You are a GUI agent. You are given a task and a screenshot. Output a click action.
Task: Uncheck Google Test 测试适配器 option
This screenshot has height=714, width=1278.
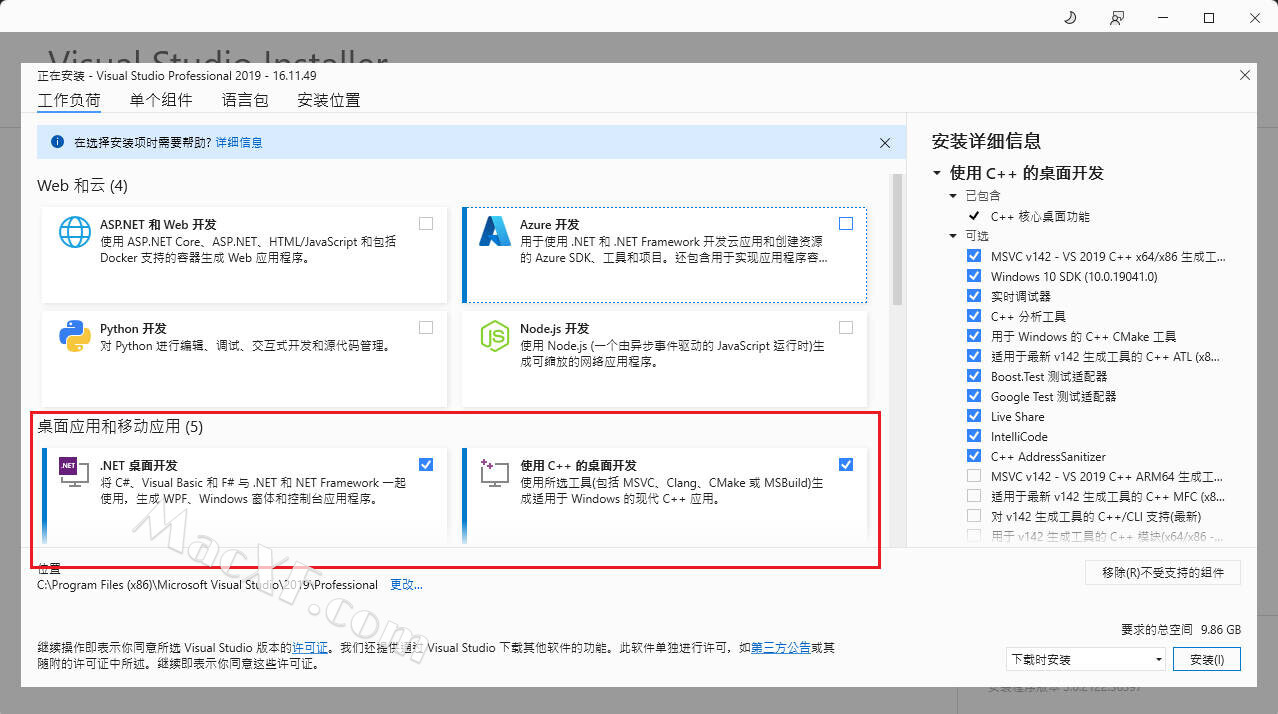974,396
